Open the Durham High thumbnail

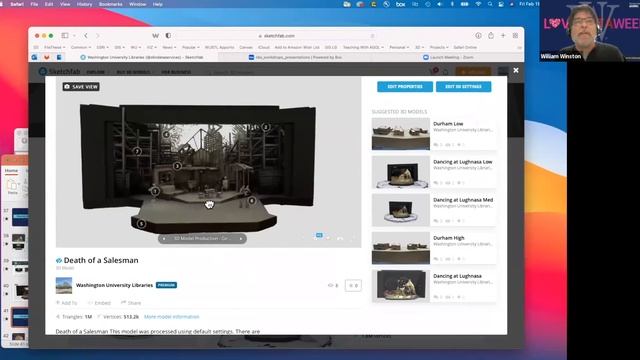pos(400,248)
